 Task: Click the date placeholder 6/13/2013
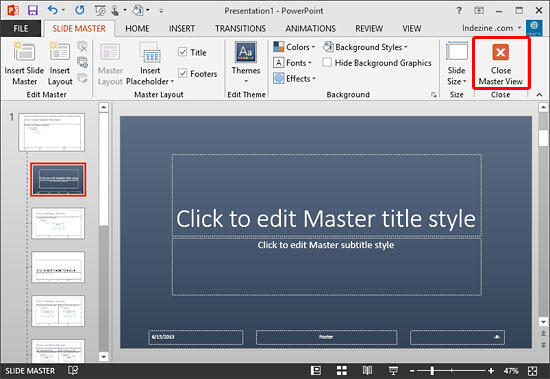point(196,337)
